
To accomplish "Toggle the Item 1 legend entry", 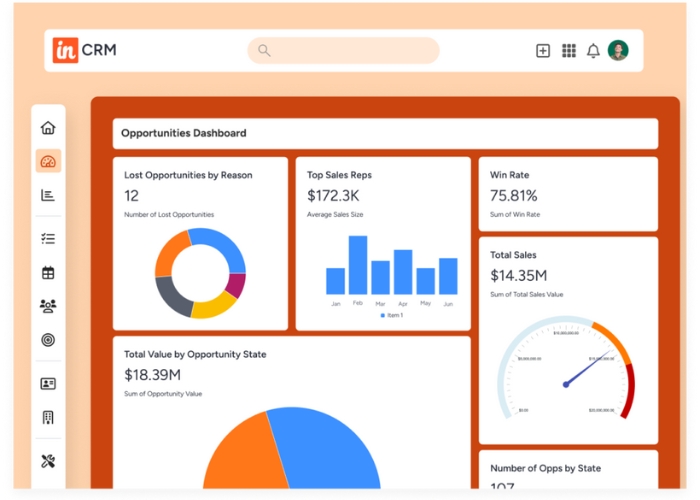I will [x=392, y=315].
